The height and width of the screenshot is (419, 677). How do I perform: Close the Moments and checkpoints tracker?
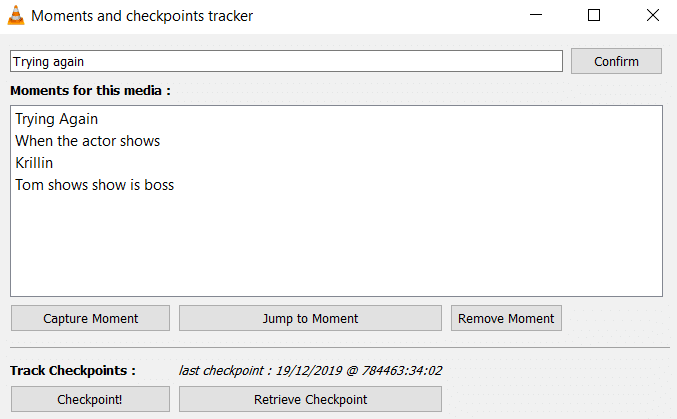[652, 15]
